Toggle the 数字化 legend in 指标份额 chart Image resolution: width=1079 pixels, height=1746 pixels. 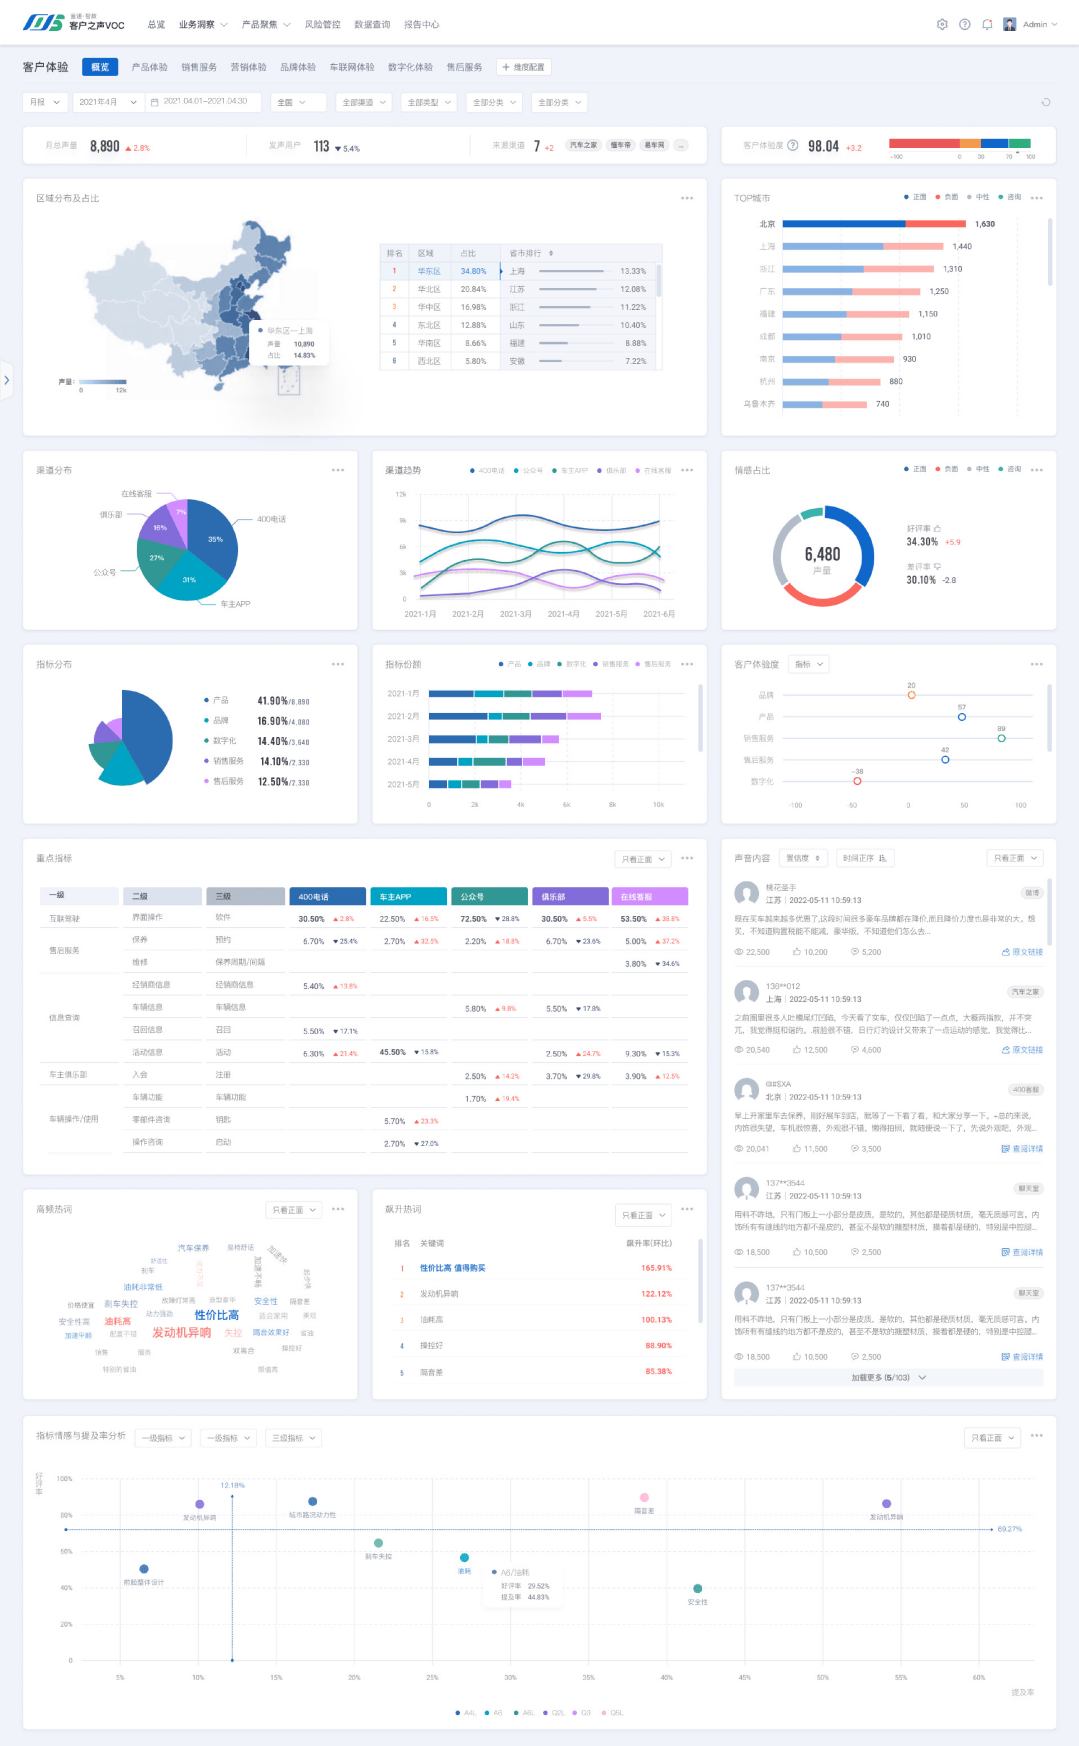tap(572, 664)
